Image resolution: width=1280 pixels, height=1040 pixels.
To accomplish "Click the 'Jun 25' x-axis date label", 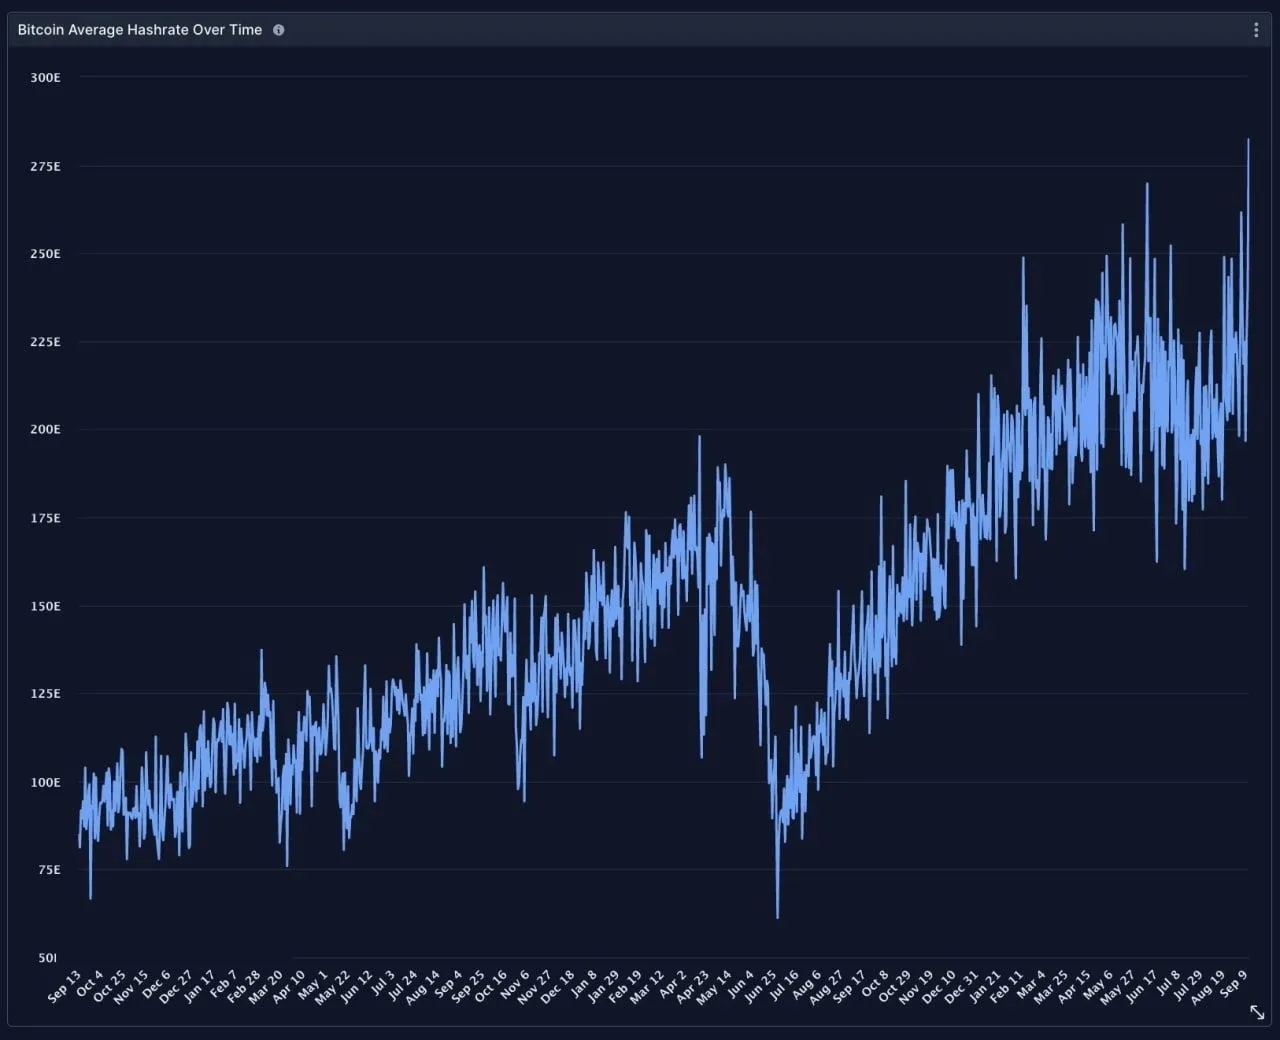I will point(759,986).
